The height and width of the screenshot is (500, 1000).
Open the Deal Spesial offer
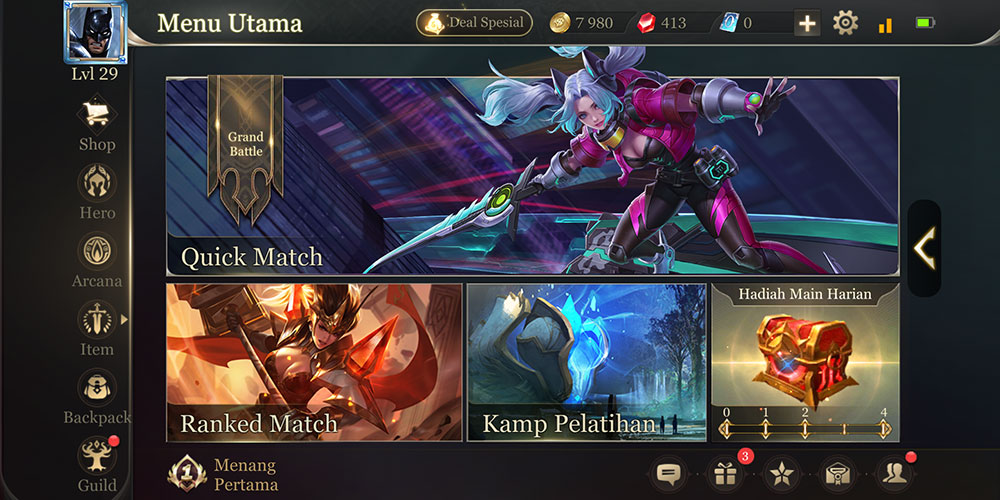click(x=474, y=23)
